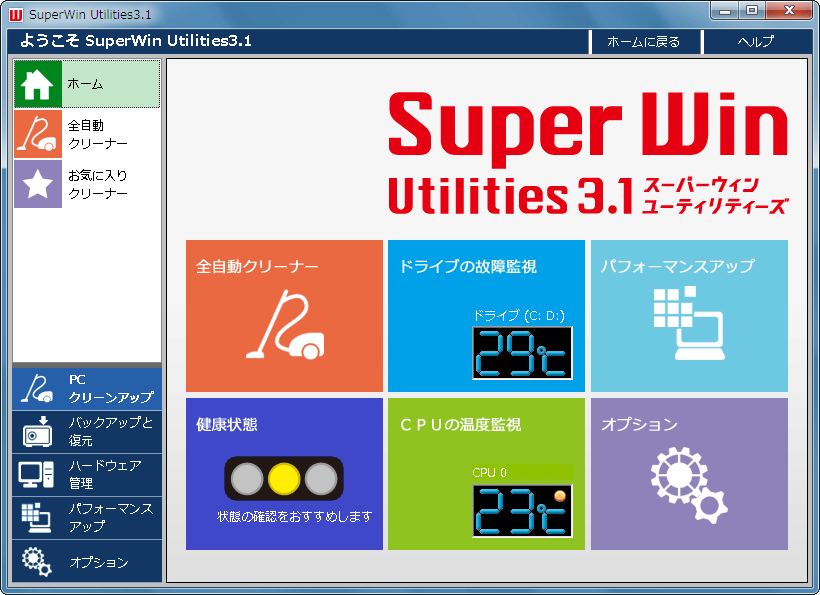Click the backup safe icon

(37, 431)
